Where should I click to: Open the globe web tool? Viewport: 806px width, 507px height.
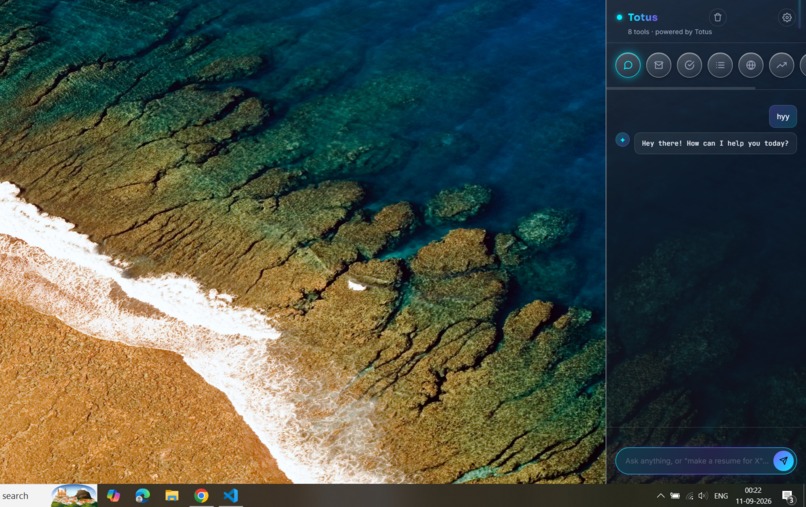point(751,65)
